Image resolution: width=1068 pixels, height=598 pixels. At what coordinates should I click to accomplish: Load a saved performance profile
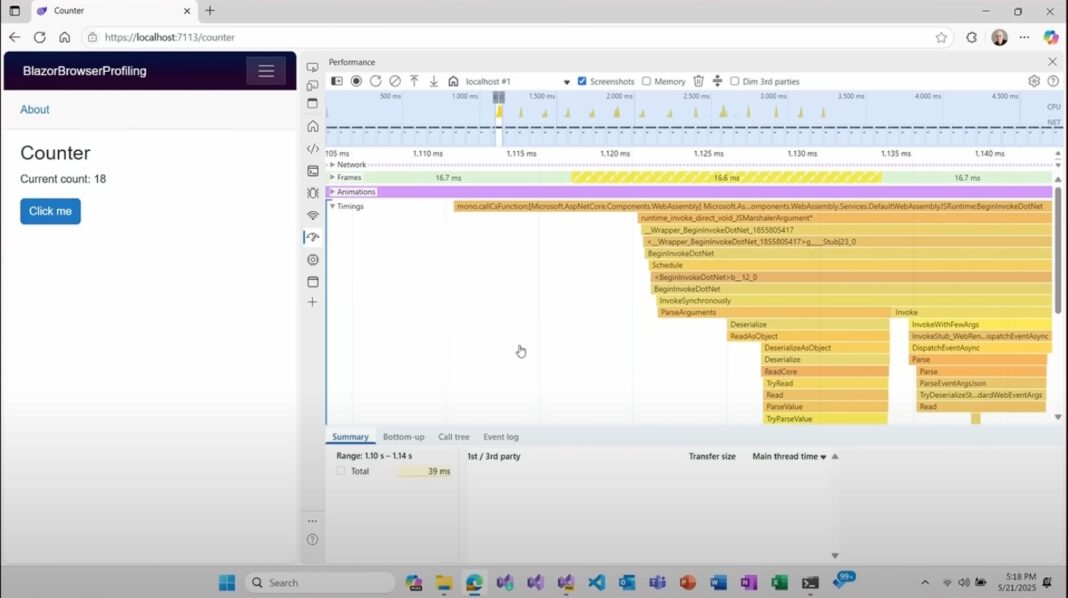[x=413, y=81]
